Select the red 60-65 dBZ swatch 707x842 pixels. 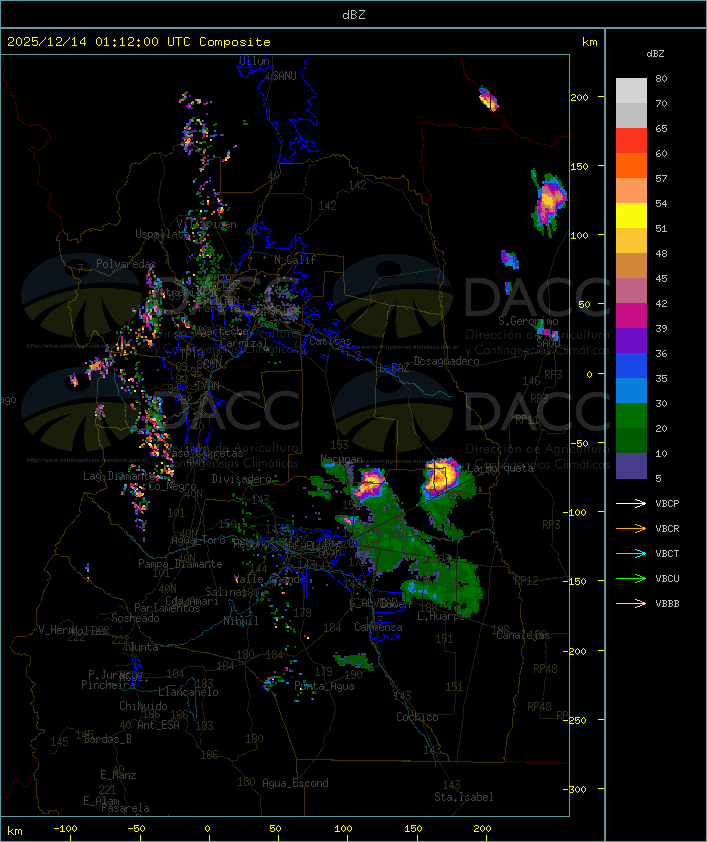click(x=631, y=140)
